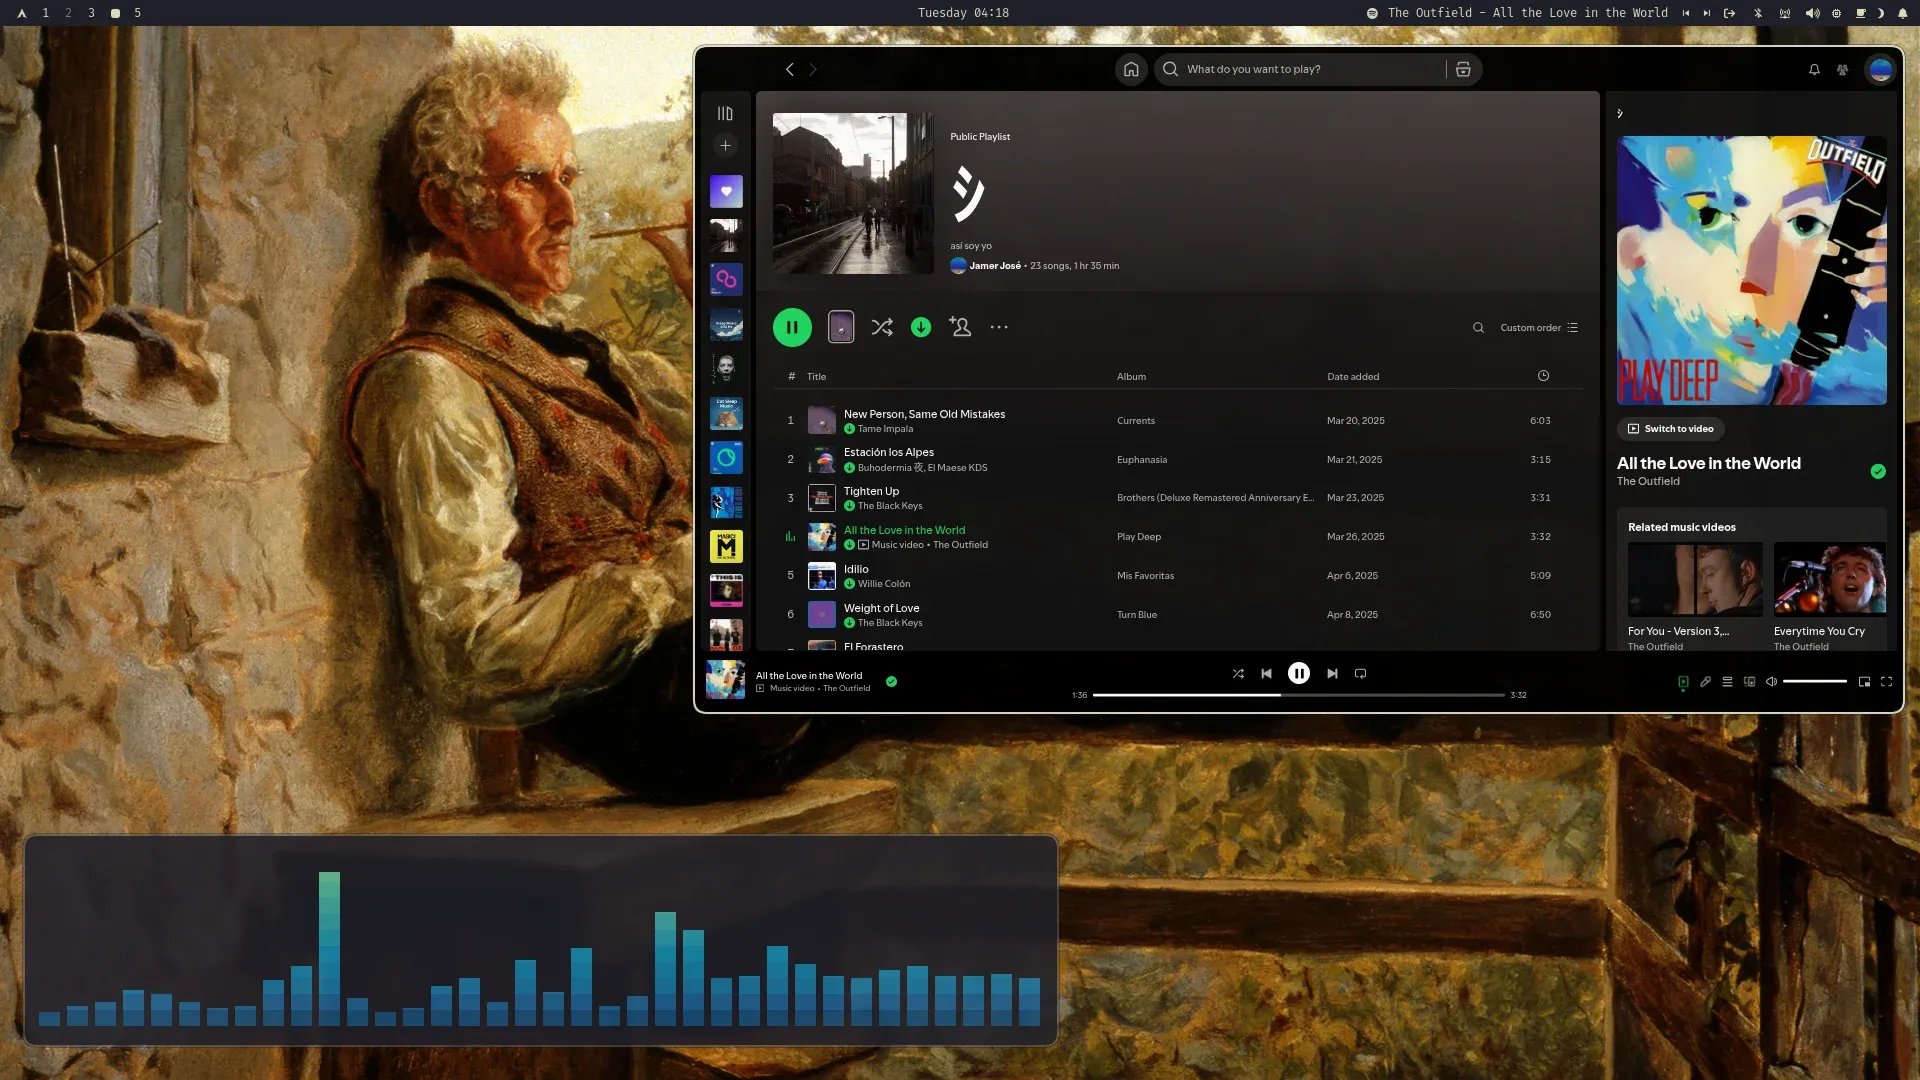Pause playback in the bottom player
Viewport: 1920px width, 1080px height.
click(1299, 673)
